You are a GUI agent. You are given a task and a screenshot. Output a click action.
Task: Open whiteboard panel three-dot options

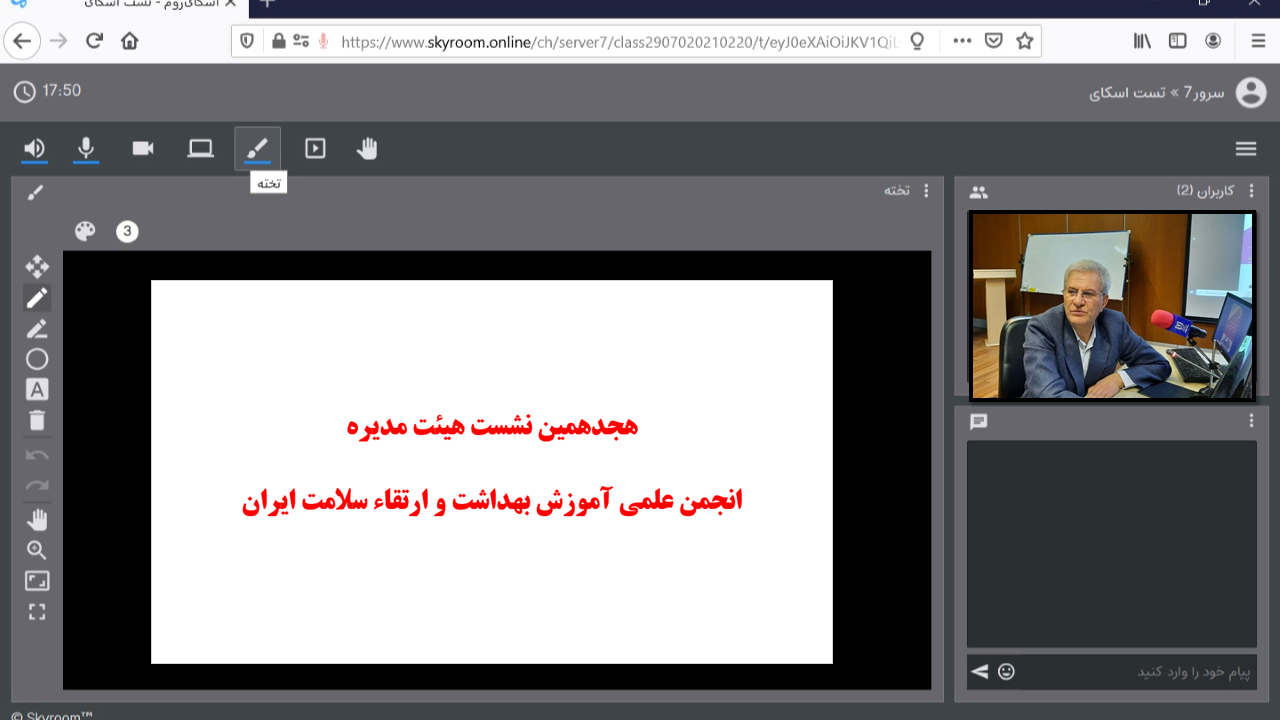926,190
